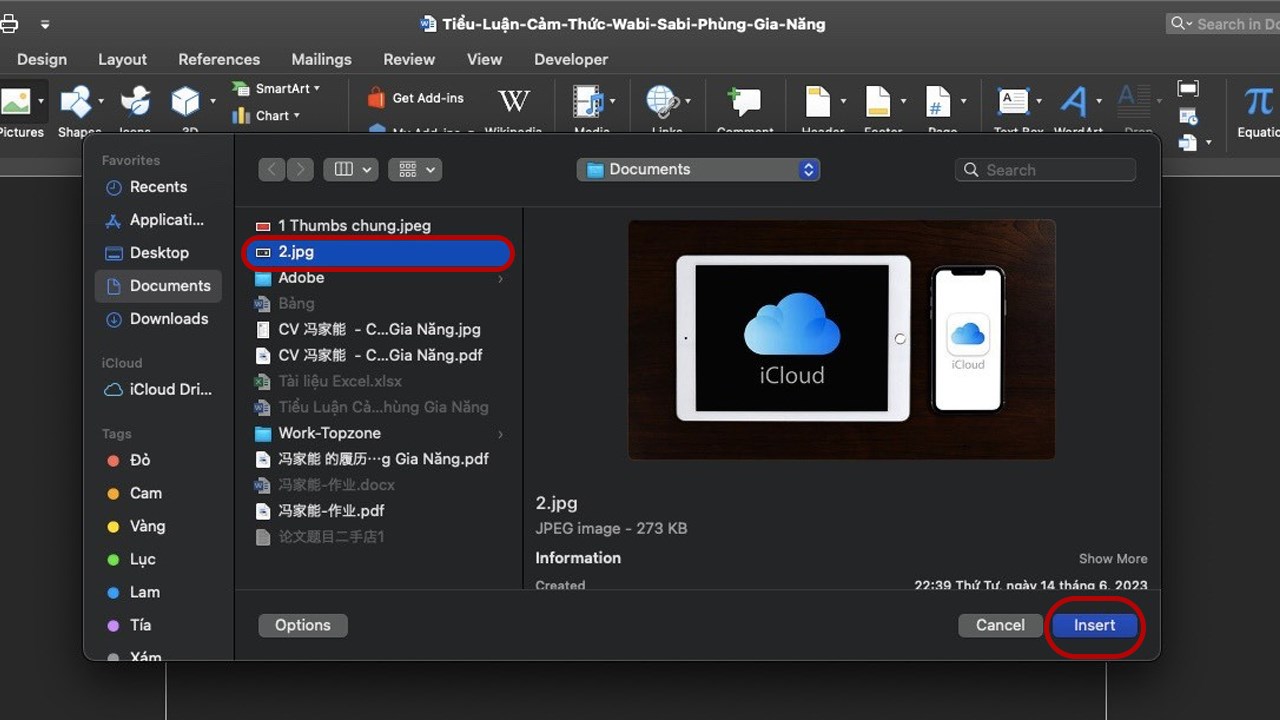The width and height of the screenshot is (1280, 720).
Task: Select file 1 Thumbs chung.jpeg
Action: [378, 226]
